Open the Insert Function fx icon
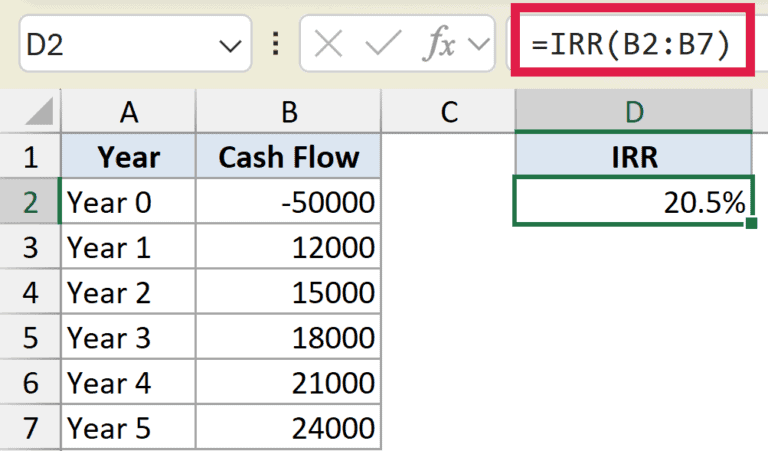Image resolution: width=768 pixels, height=451 pixels. coord(439,44)
